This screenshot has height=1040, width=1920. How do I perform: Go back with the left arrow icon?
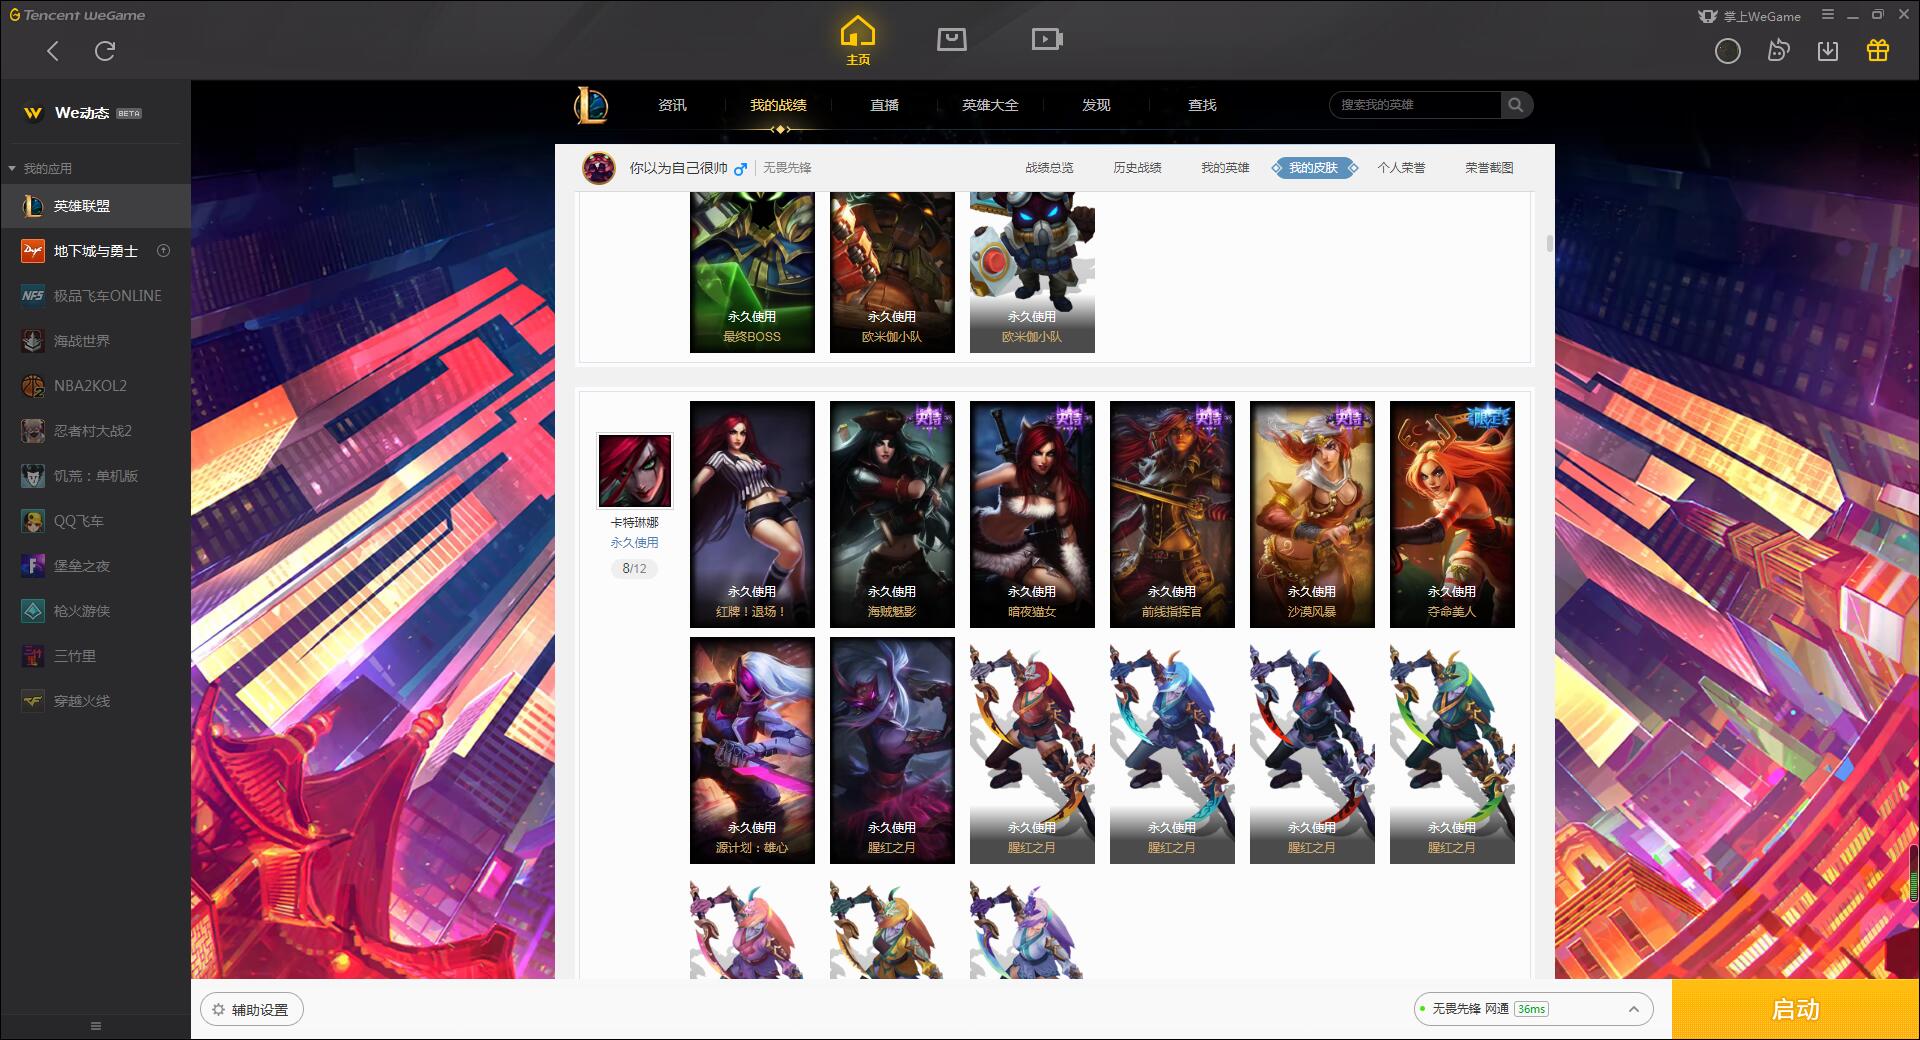coord(53,51)
